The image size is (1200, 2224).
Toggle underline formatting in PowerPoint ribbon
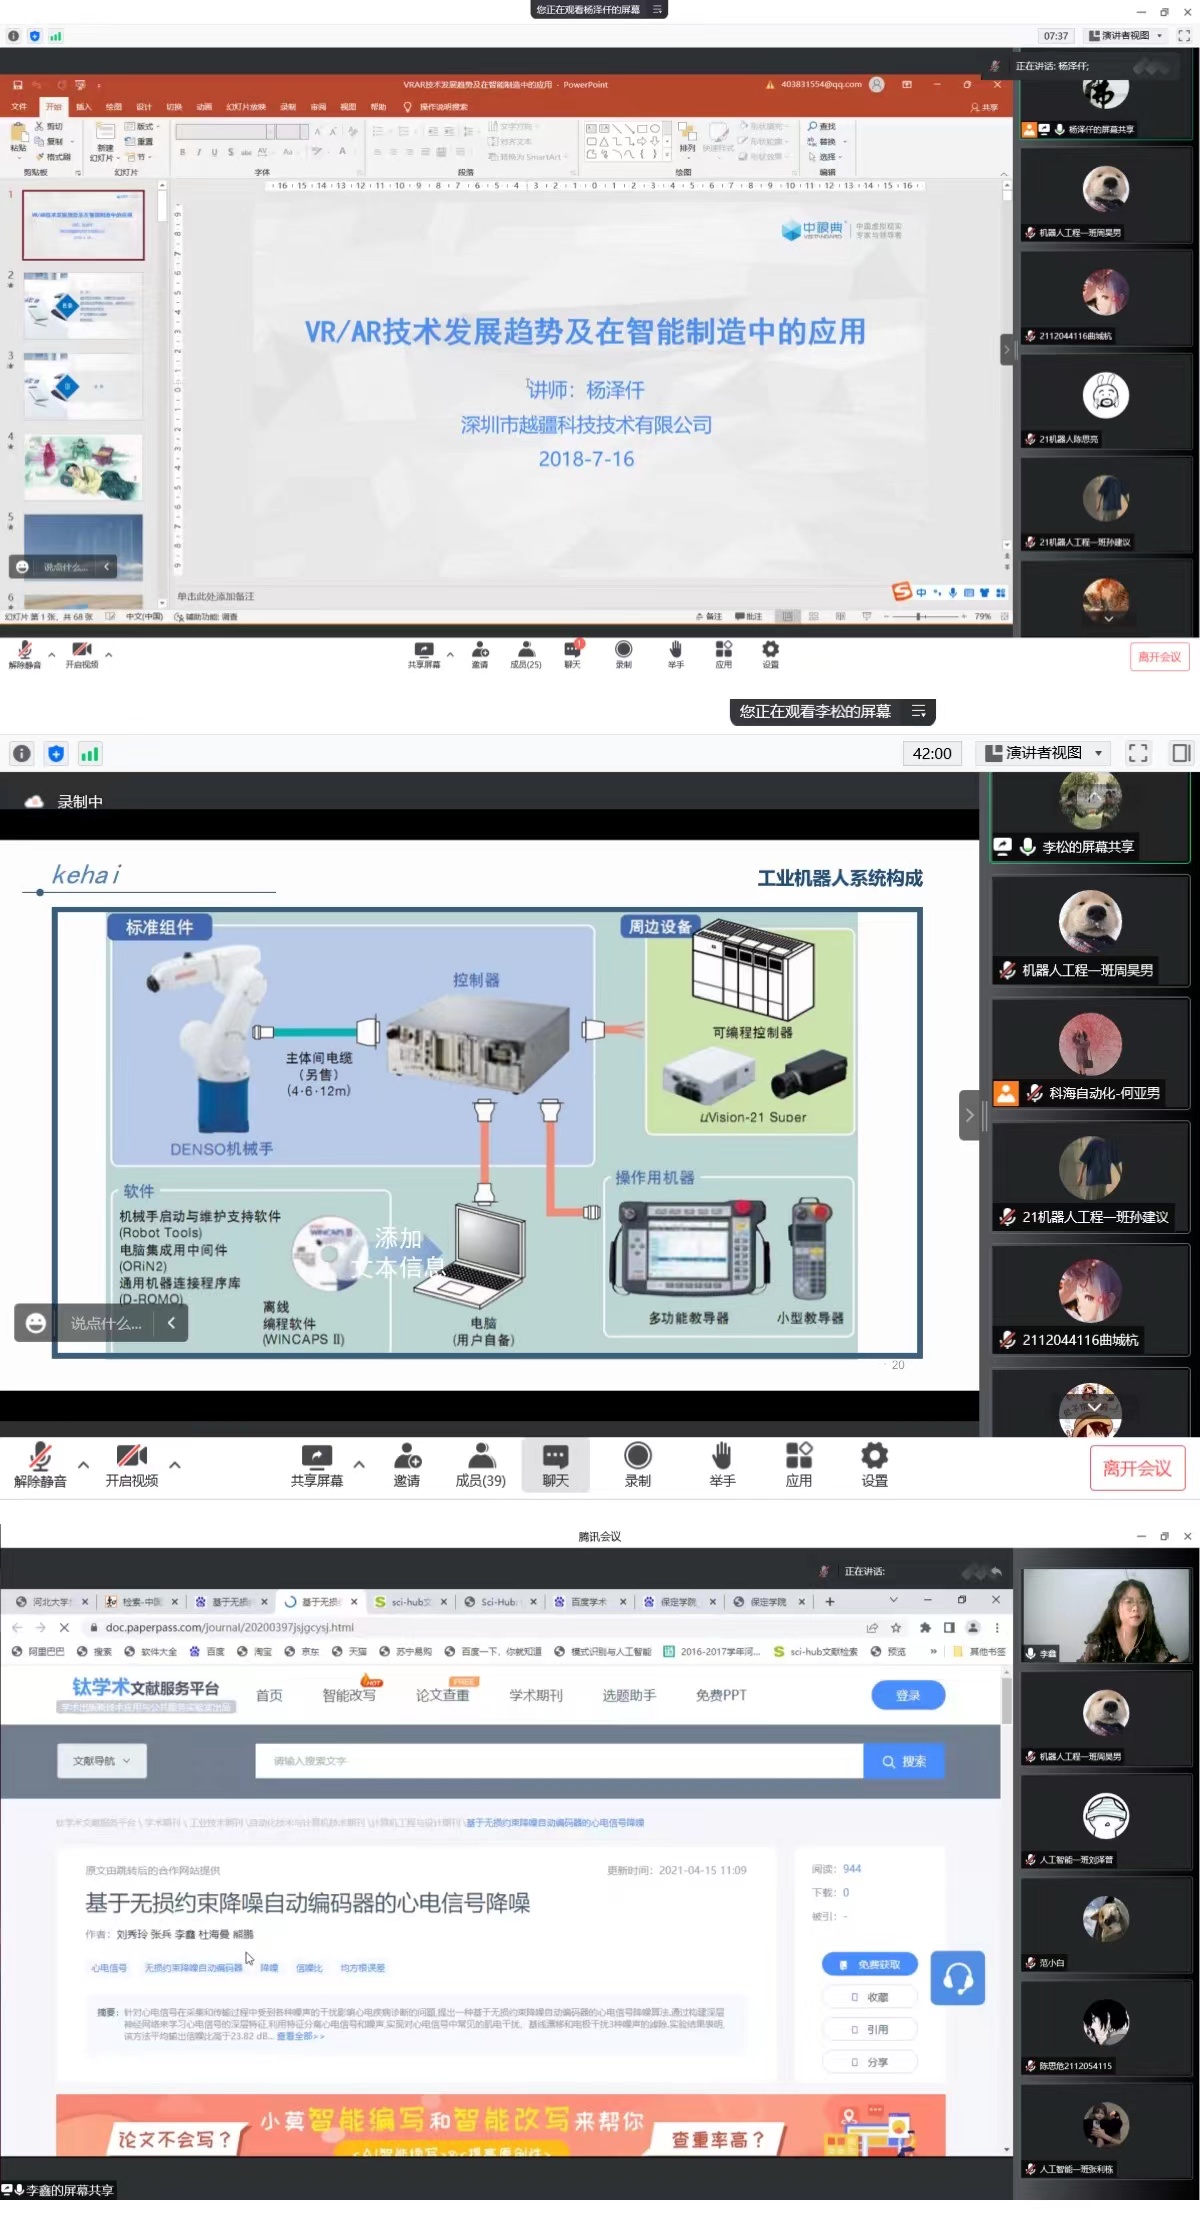(214, 152)
